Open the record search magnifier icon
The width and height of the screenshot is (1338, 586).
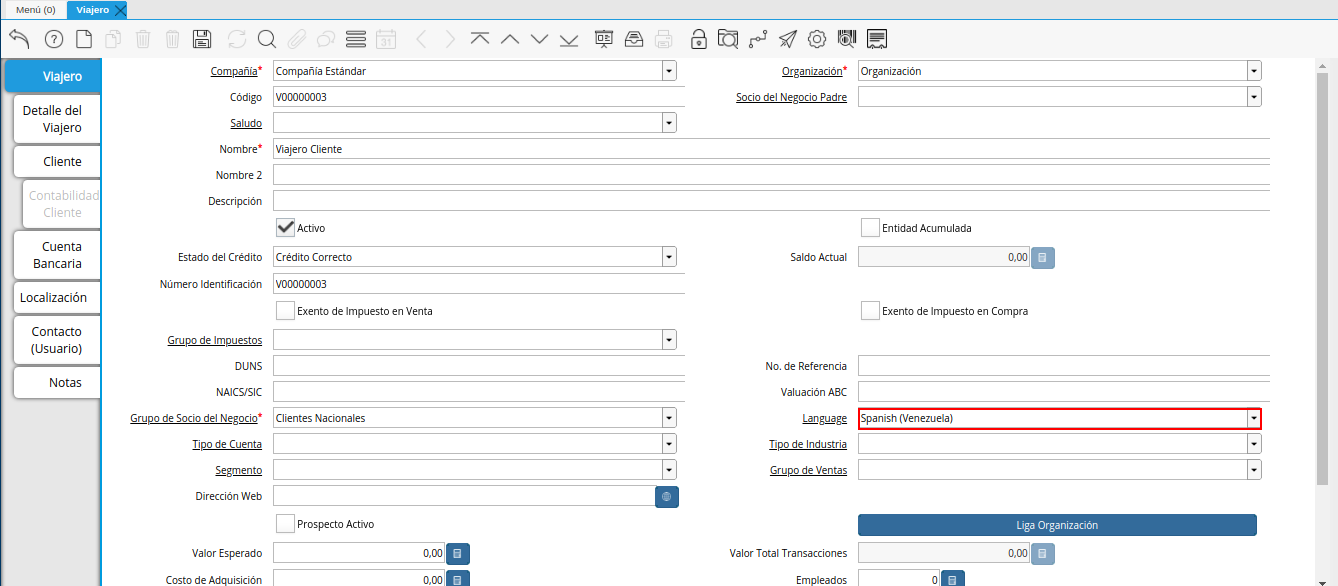tap(266, 39)
